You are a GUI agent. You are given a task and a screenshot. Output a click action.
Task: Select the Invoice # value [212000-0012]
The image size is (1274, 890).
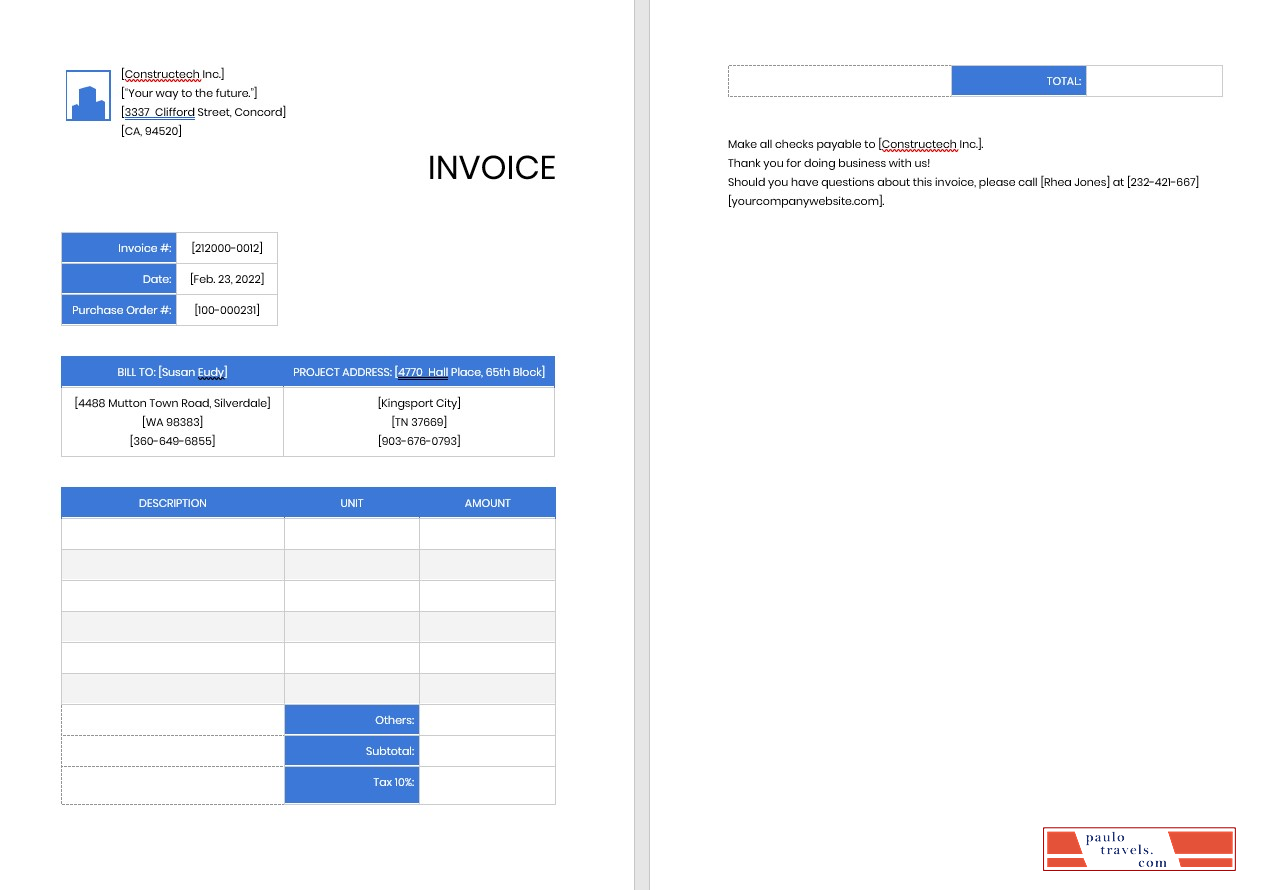[x=227, y=247]
